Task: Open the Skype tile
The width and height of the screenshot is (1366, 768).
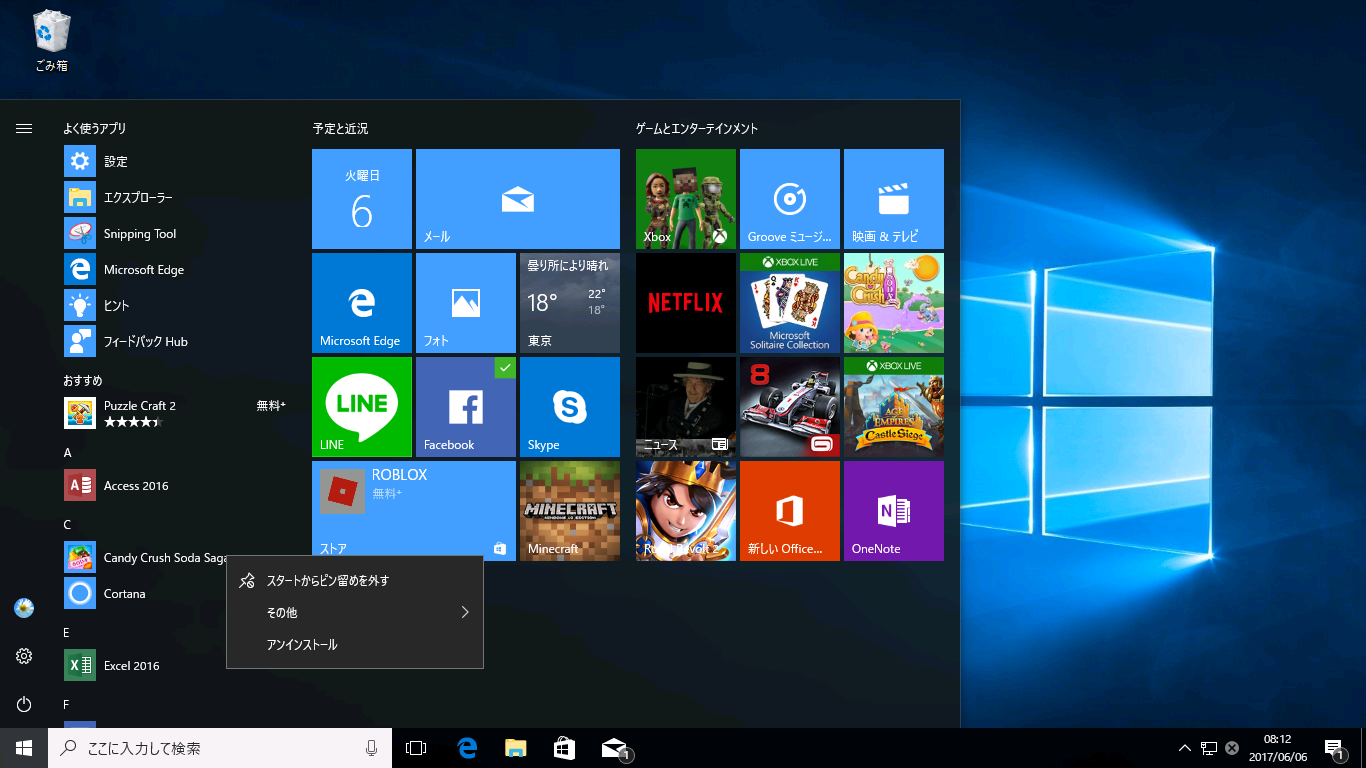Action: [569, 406]
